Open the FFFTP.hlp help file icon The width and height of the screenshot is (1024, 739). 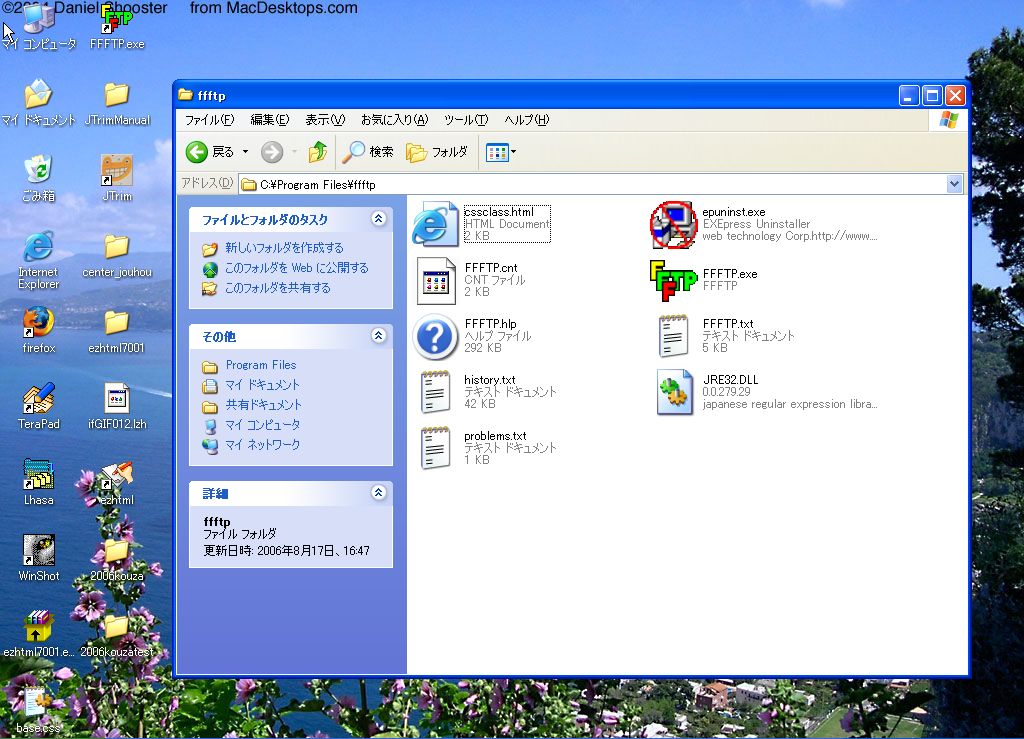coord(435,337)
